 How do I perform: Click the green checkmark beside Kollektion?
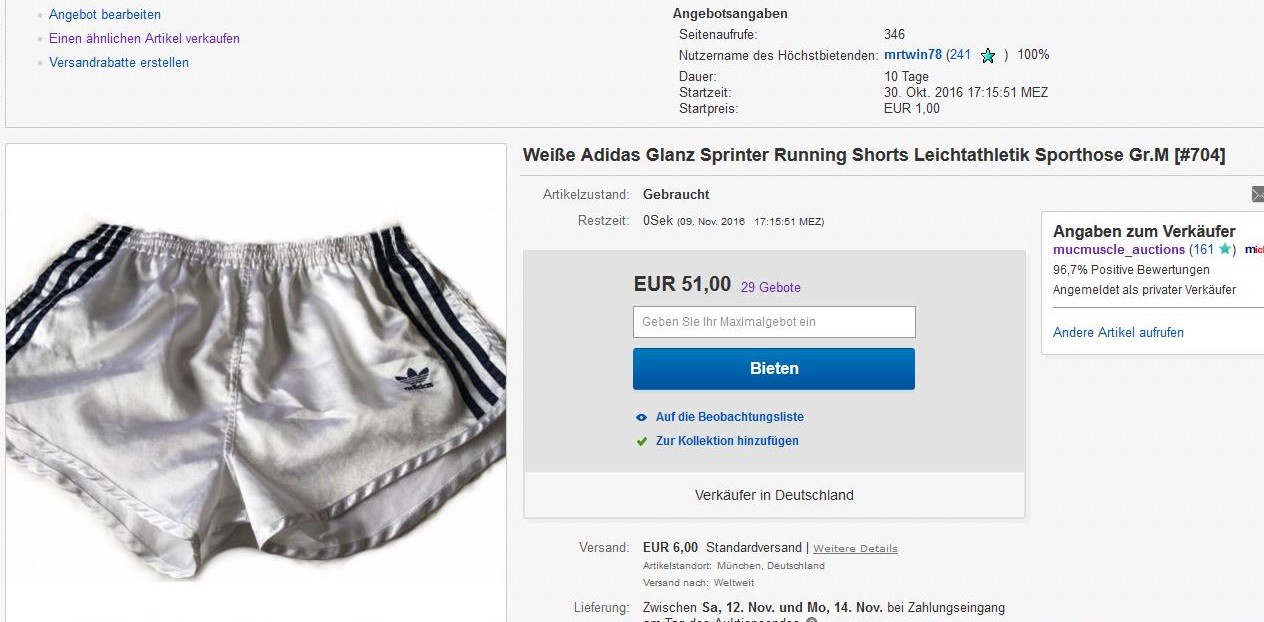(642, 441)
